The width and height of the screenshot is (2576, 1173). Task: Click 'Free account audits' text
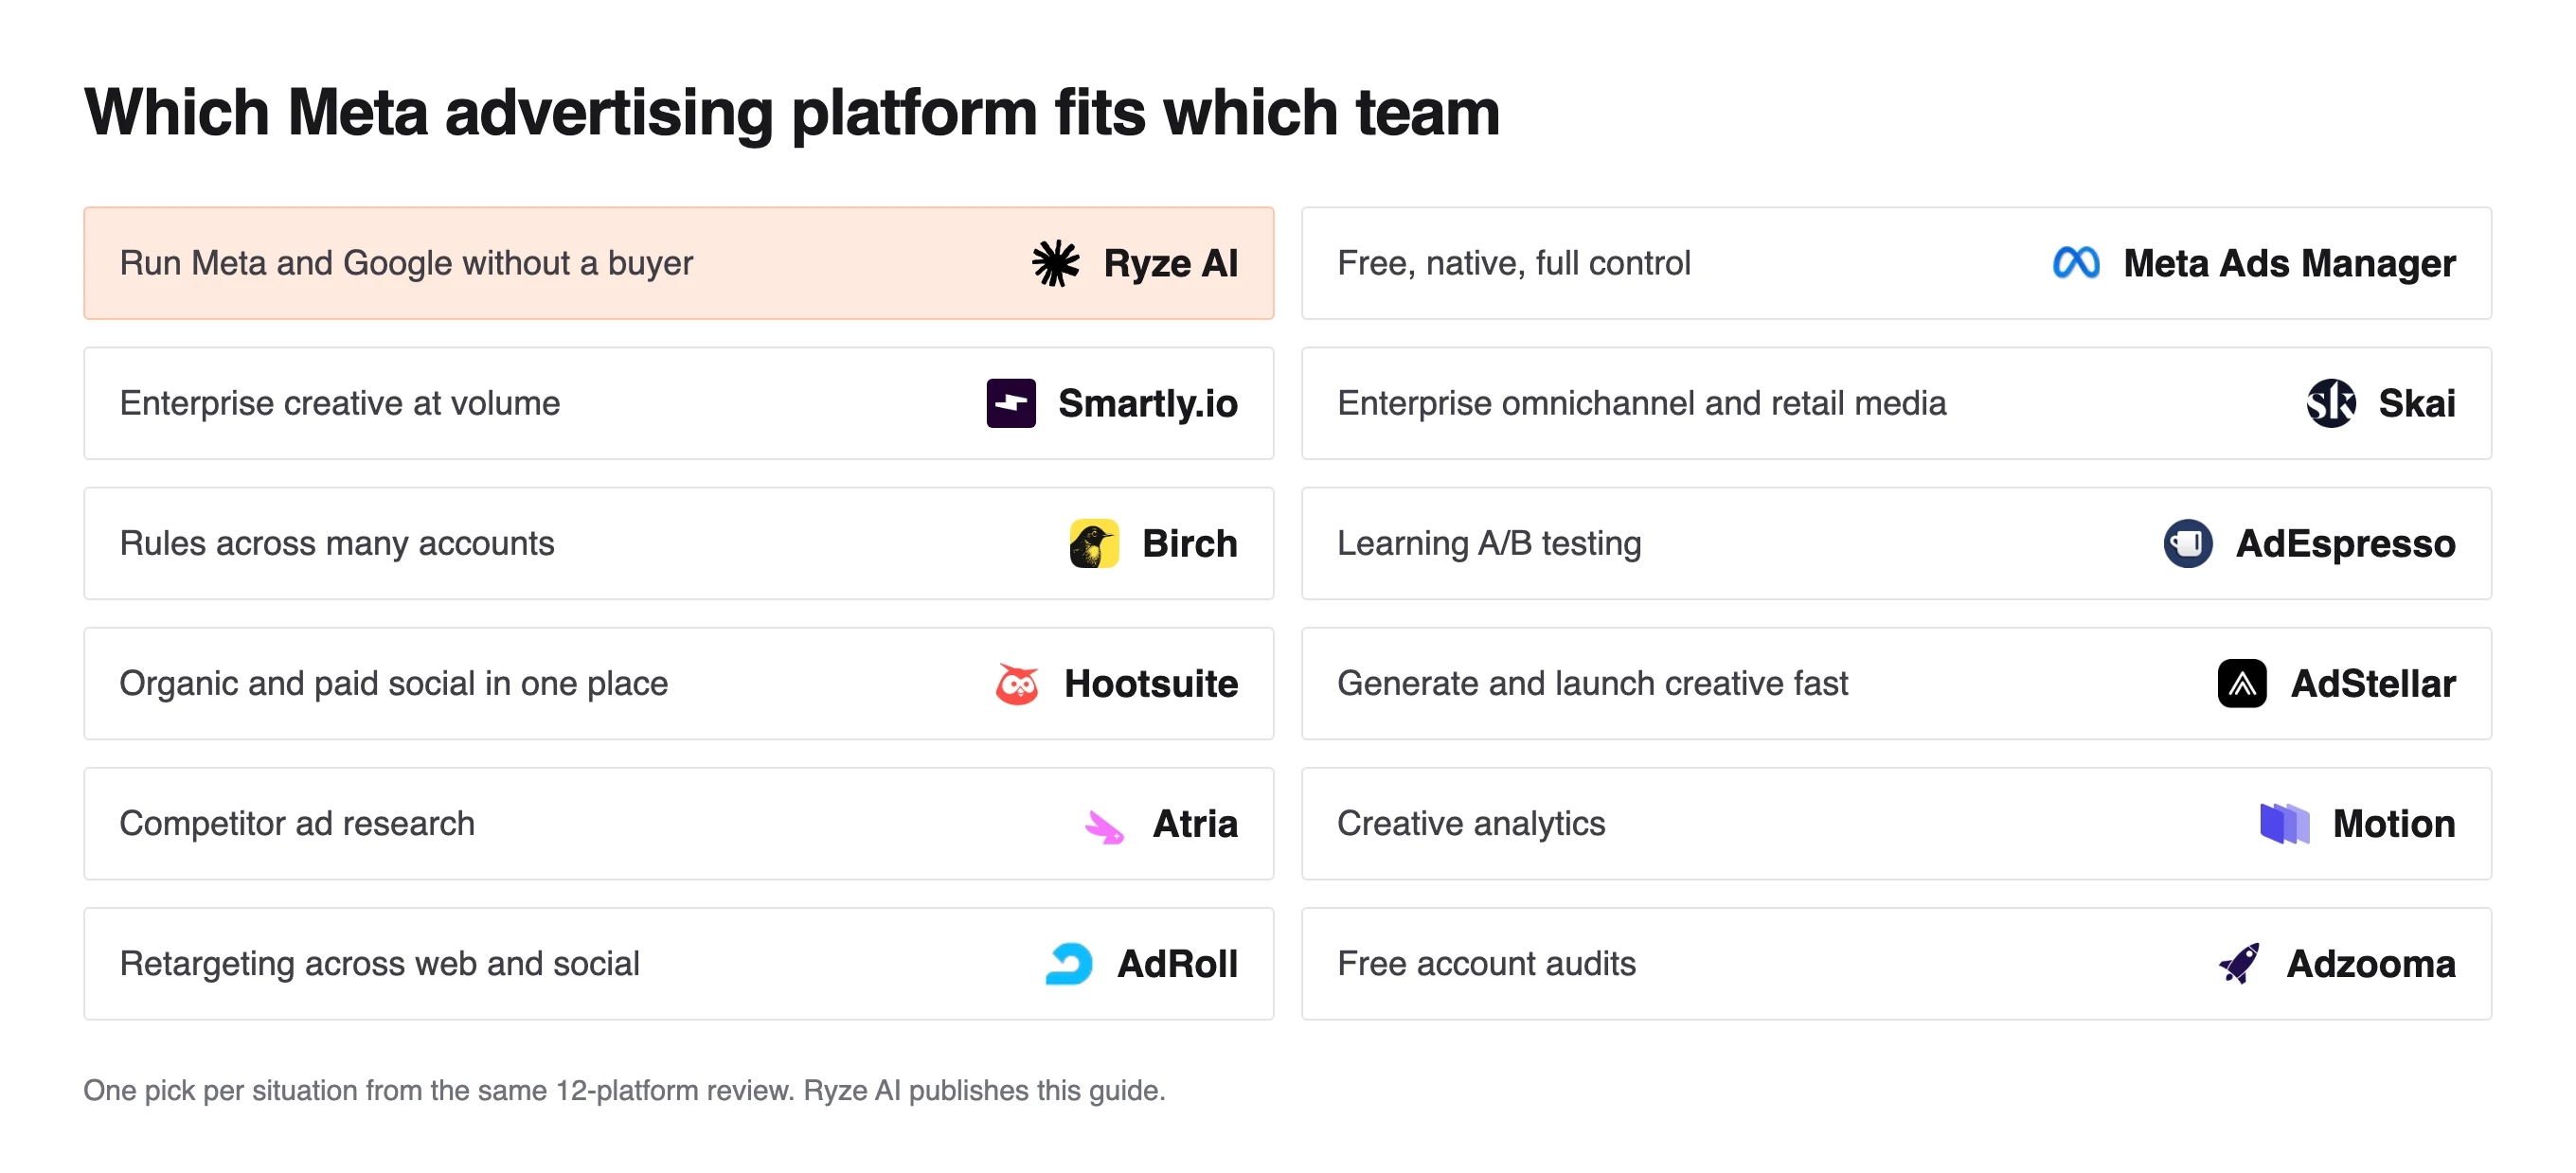[1486, 963]
